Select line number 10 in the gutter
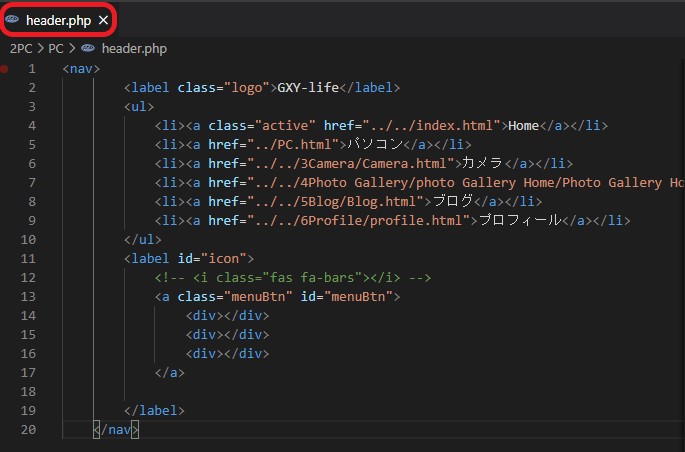Screen dimensions: 685x452 27,240
